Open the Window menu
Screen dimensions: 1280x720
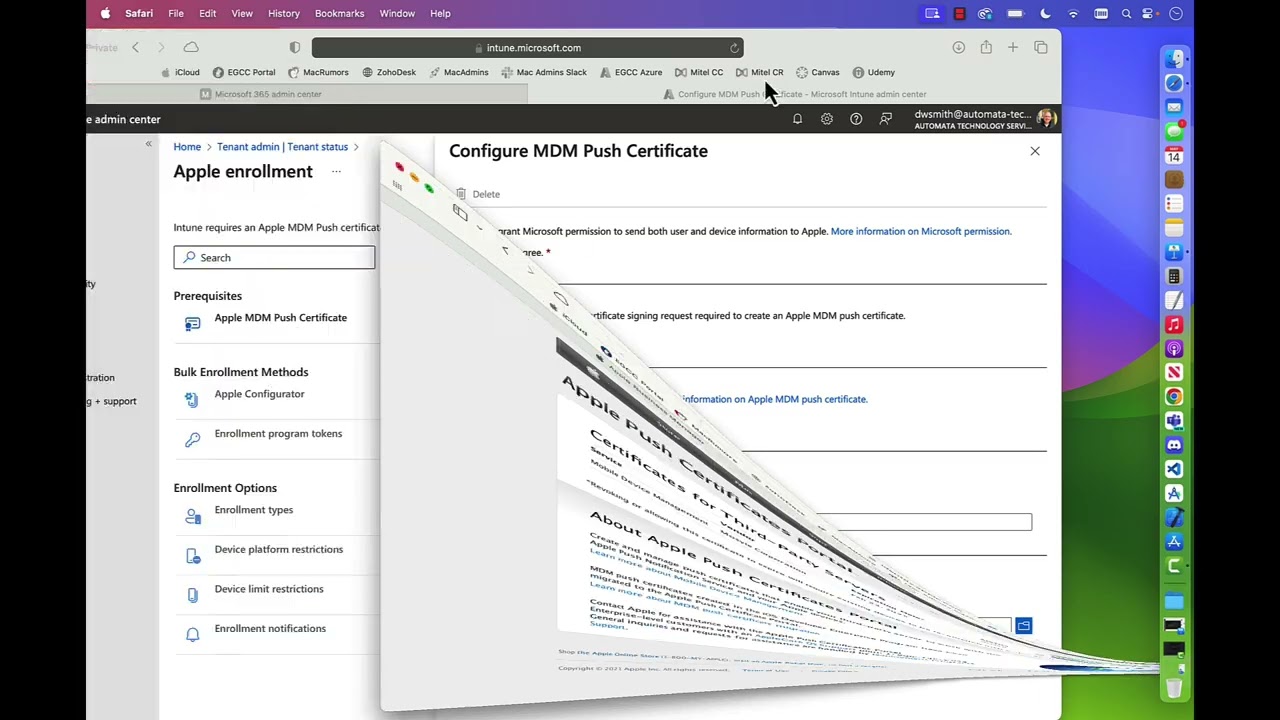tap(397, 13)
